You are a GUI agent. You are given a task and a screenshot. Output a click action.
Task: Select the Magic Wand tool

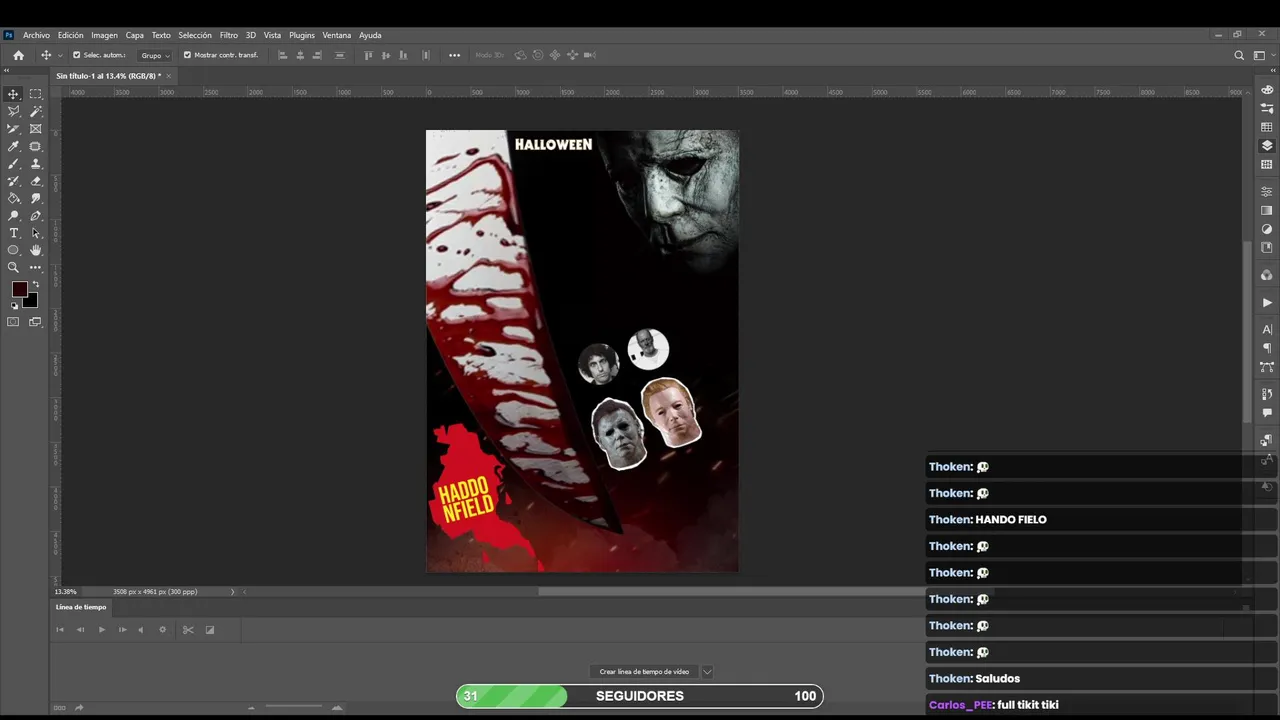pos(36,111)
